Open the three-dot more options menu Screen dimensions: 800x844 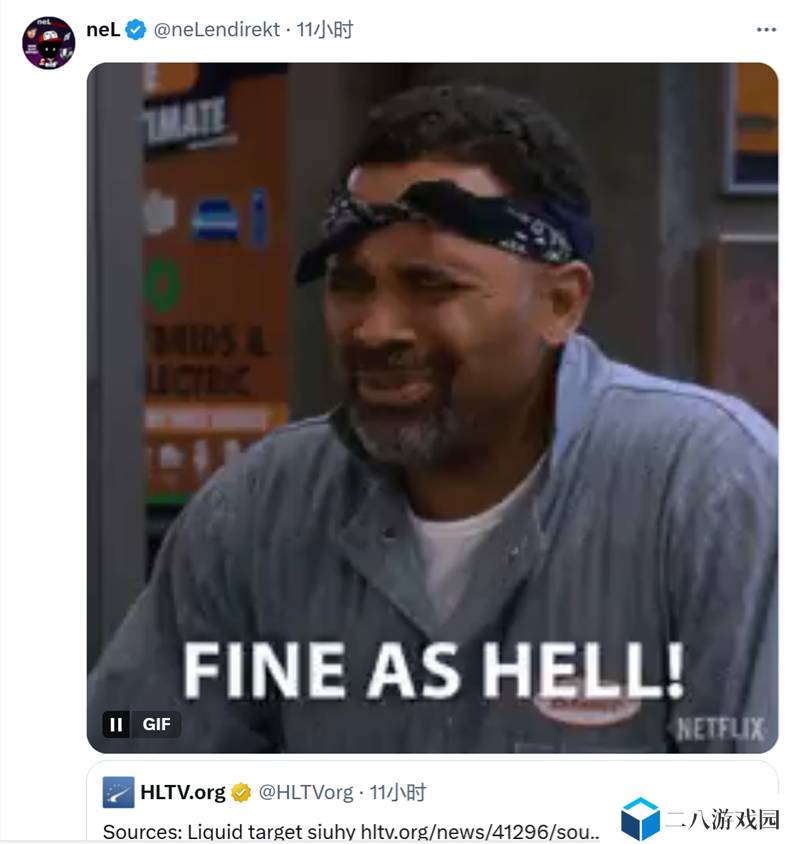[766, 30]
